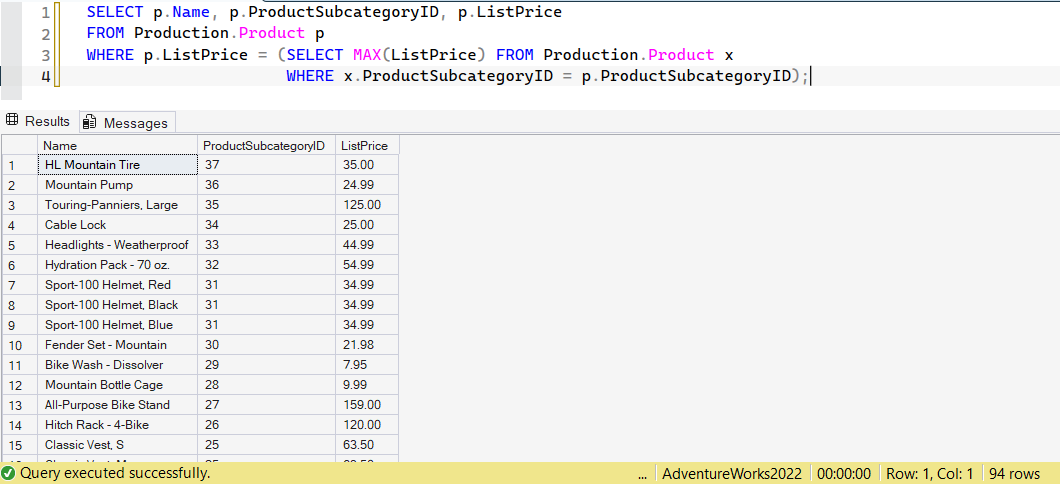Click the ListPrice value 63.50
1060x484 pixels.
tap(367, 445)
